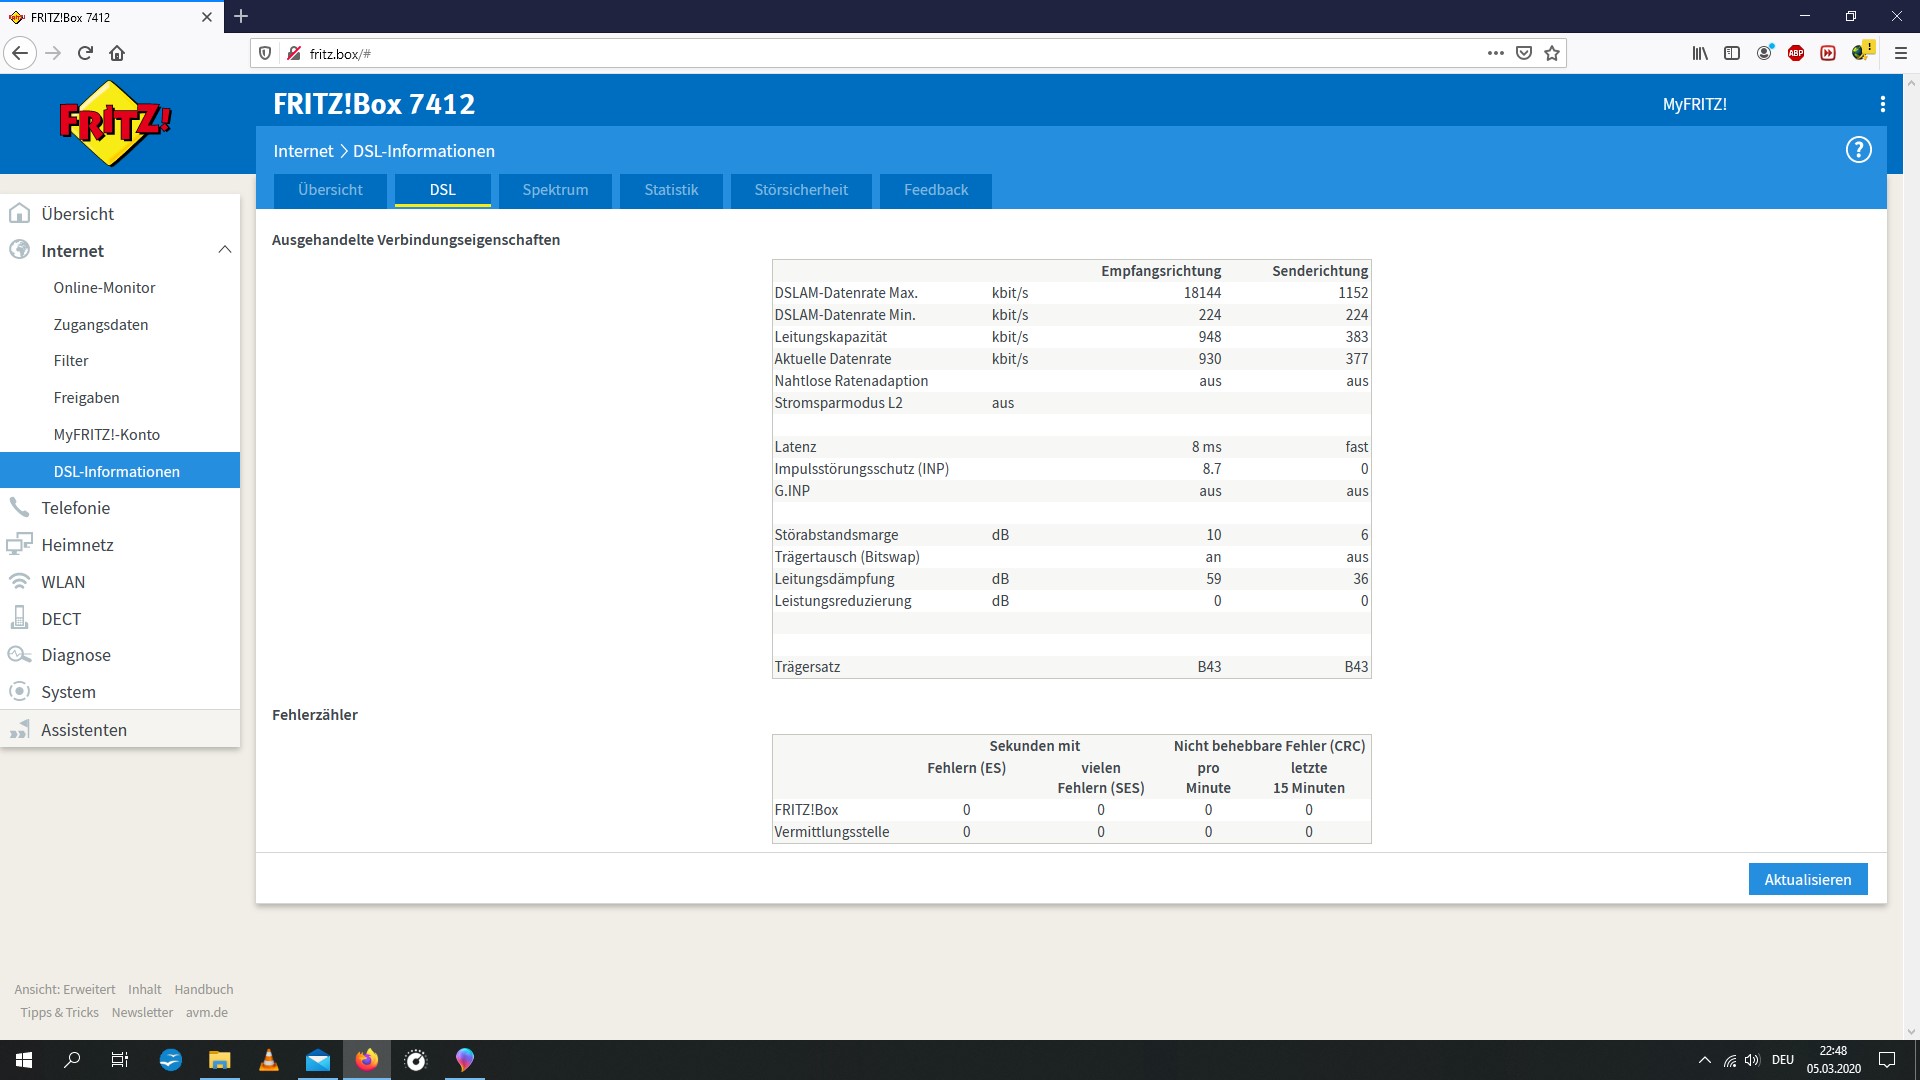1920x1080 pixels.
Task: Open the Diagnose sidebar section
Action: (x=75, y=654)
